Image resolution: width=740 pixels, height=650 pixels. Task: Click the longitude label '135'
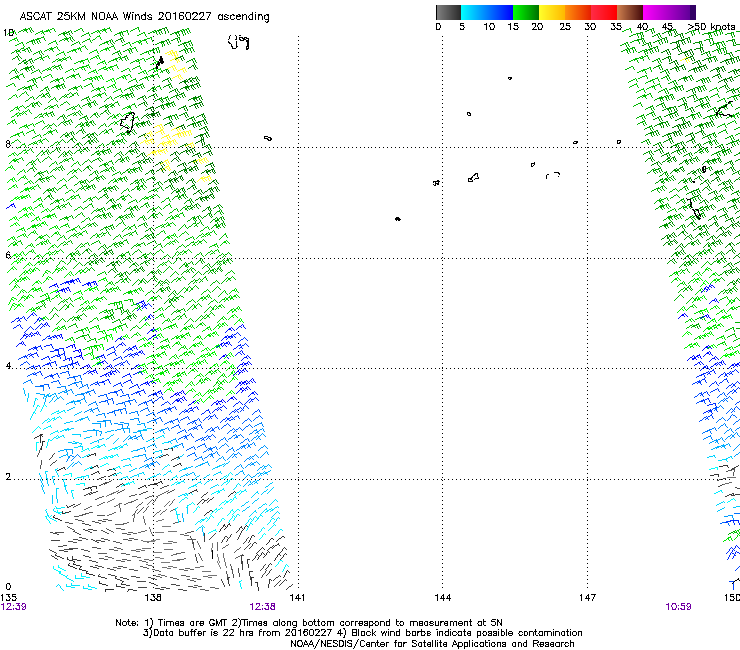click(8, 598)
